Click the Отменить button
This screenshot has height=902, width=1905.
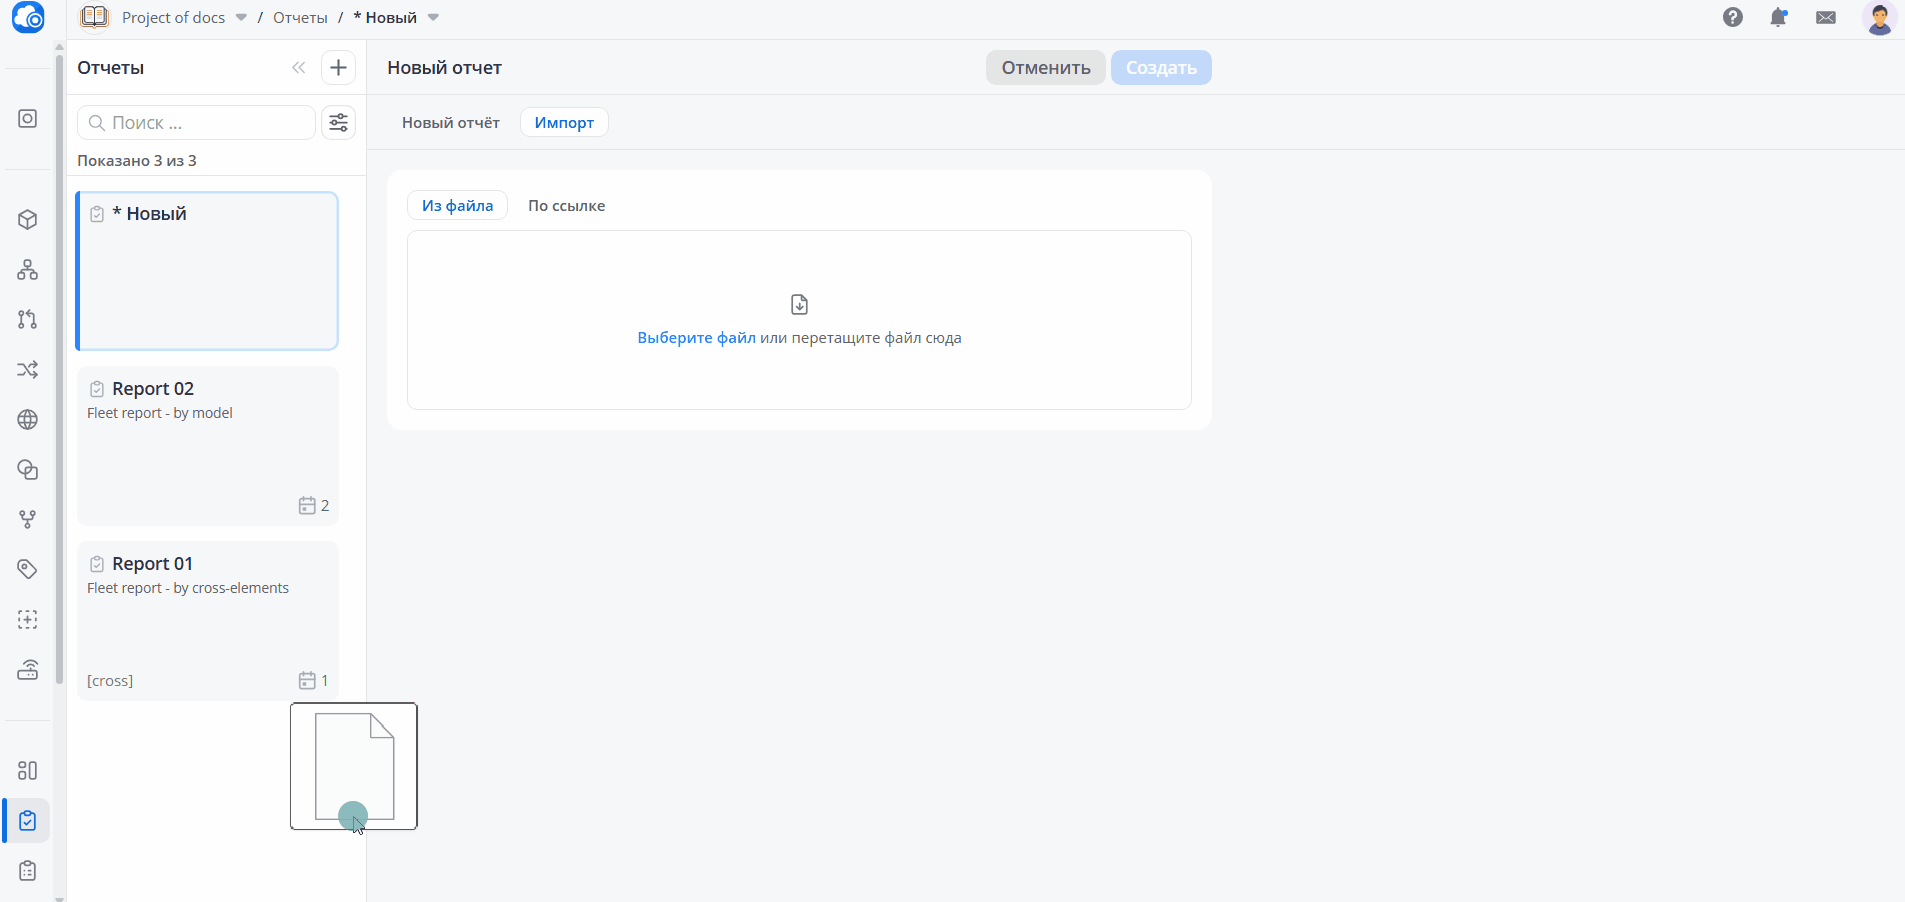tap(1046, 68)
